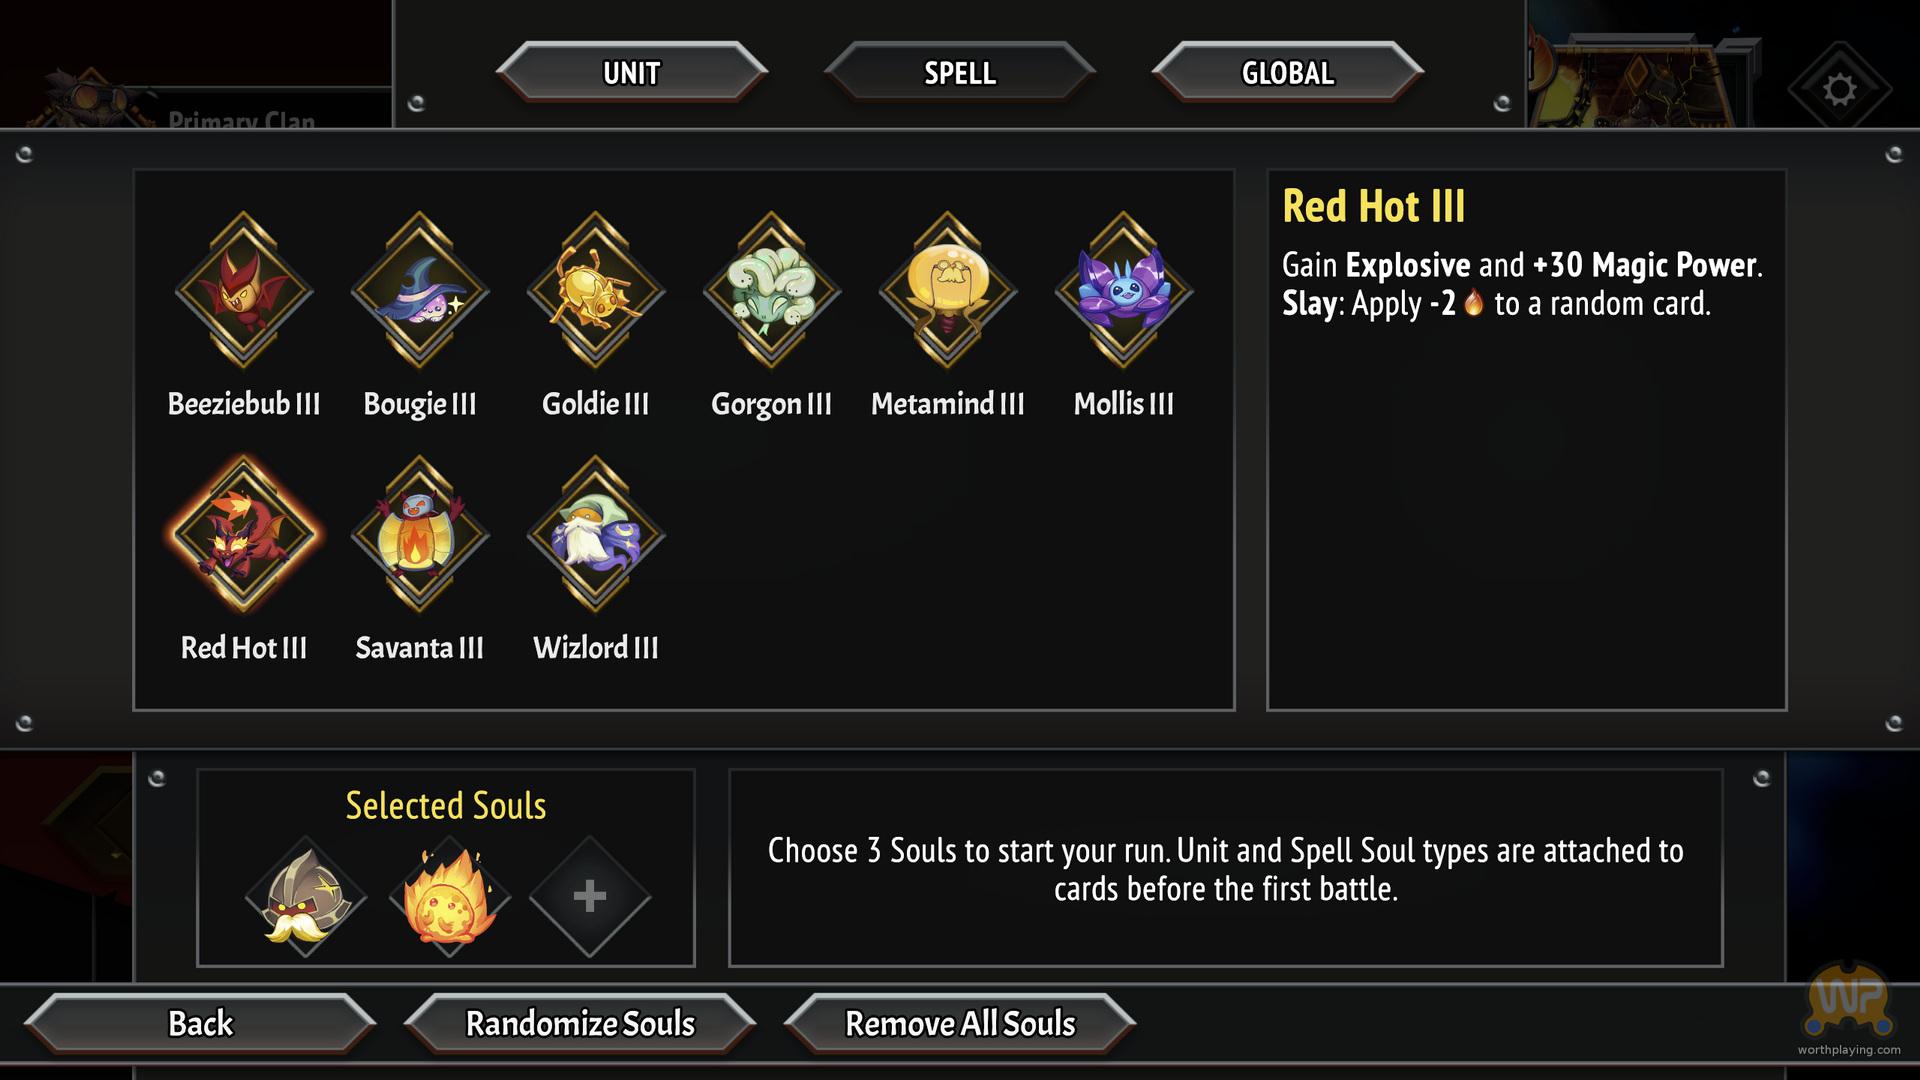Image resolution: width=1920 pixels, height=1080 pixels.
Task: Choose the Savanta III lantern soul
Action: tap(420, 535)
